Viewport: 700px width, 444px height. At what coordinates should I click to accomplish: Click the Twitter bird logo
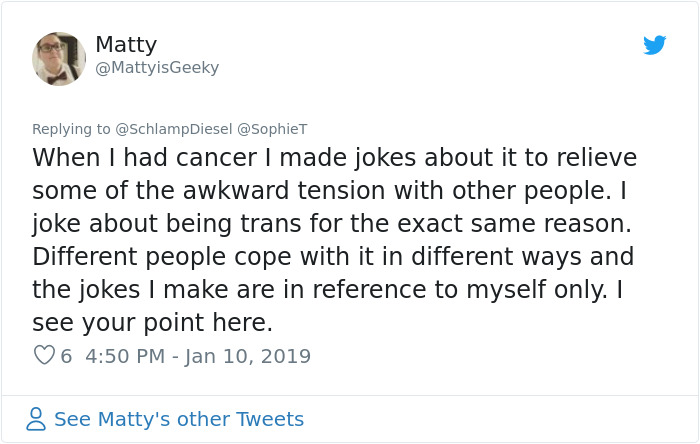(x=655, y=45)
